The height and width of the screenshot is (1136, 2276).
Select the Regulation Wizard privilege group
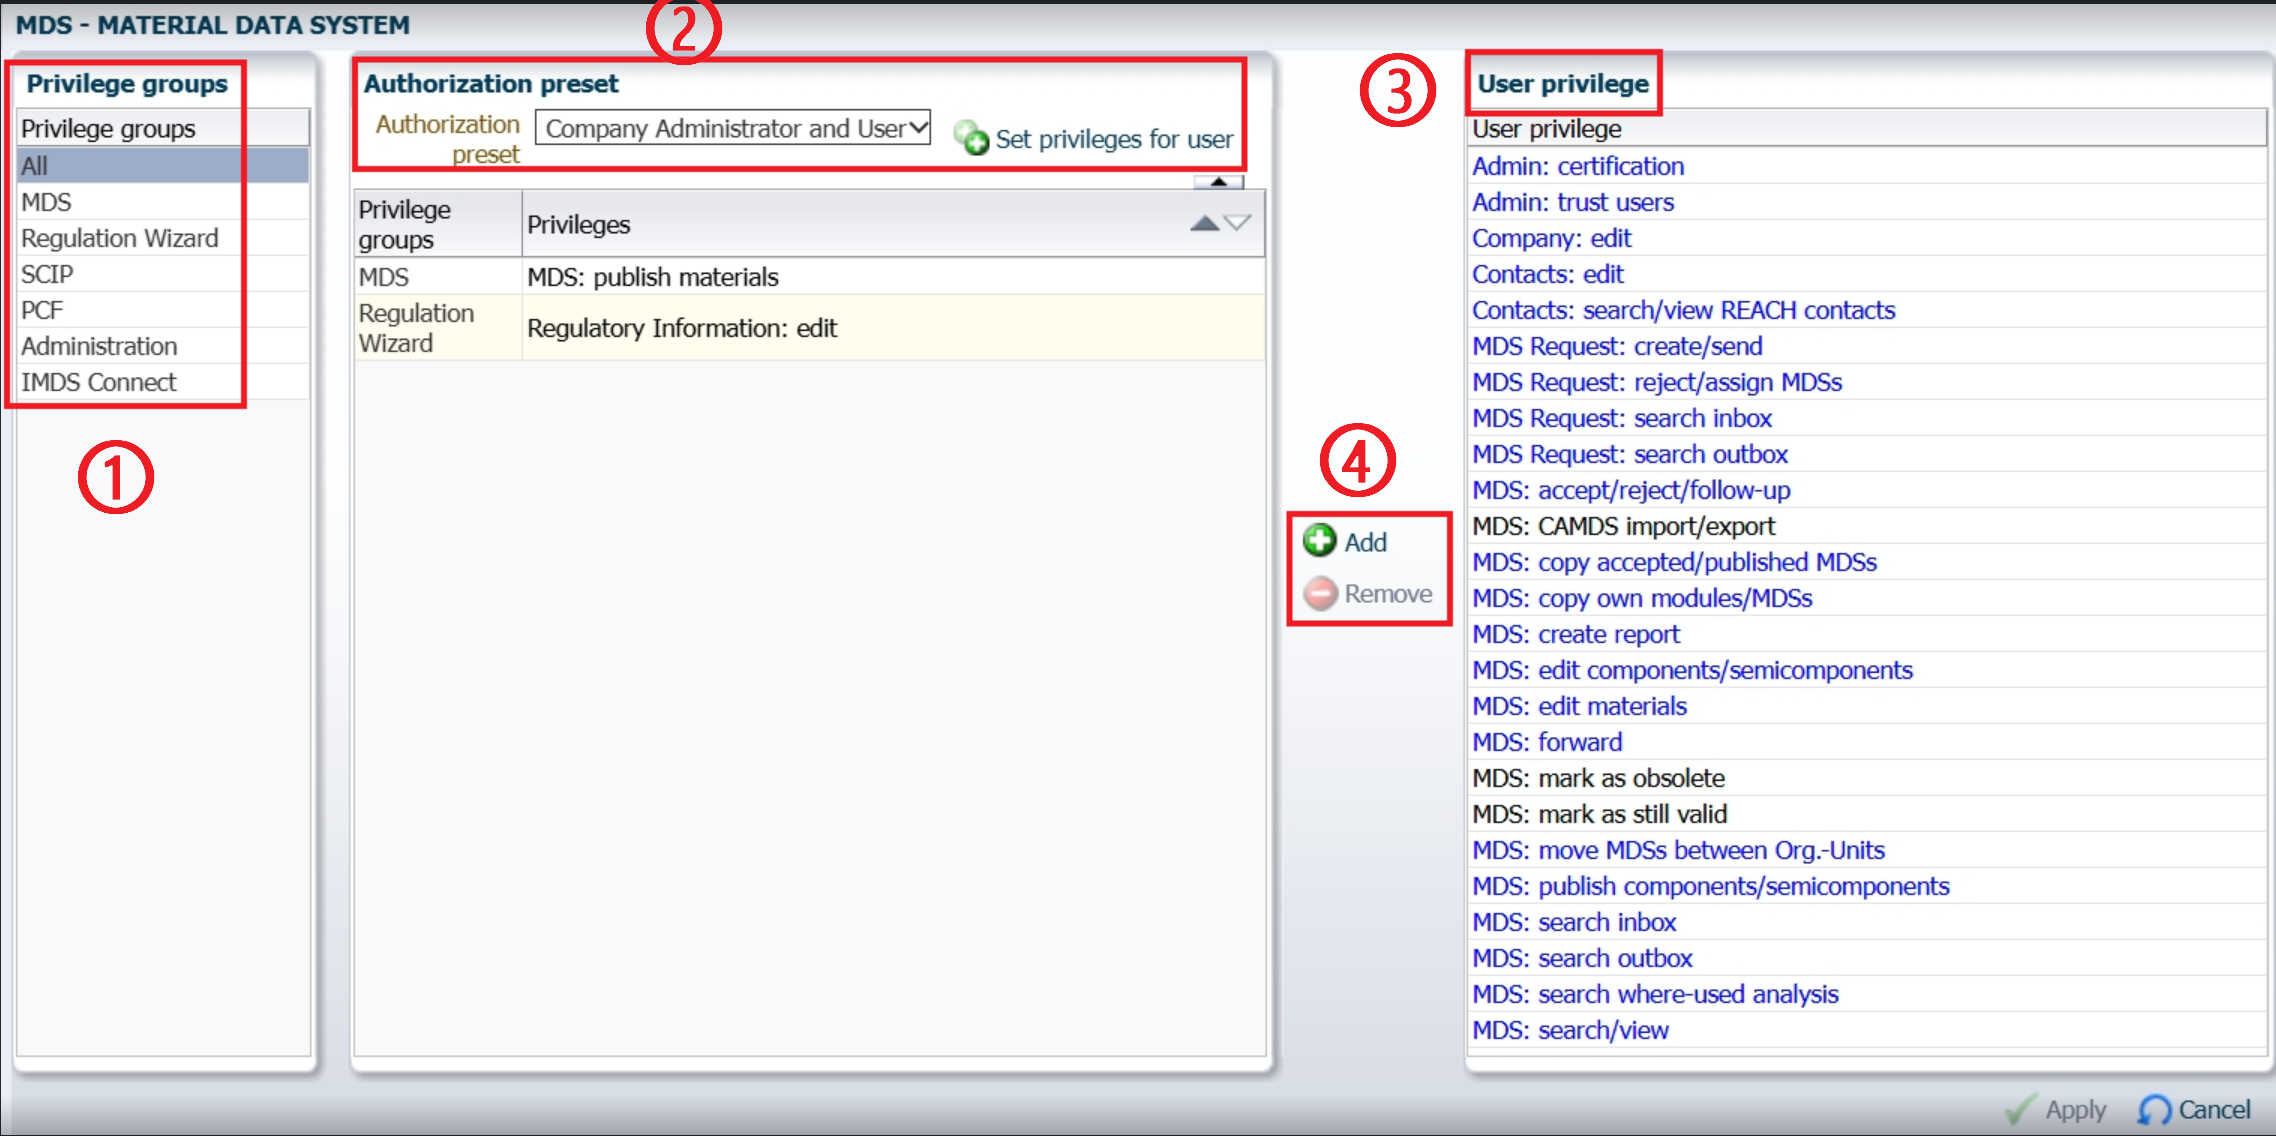pyautogui.click(x=120, y=238)
